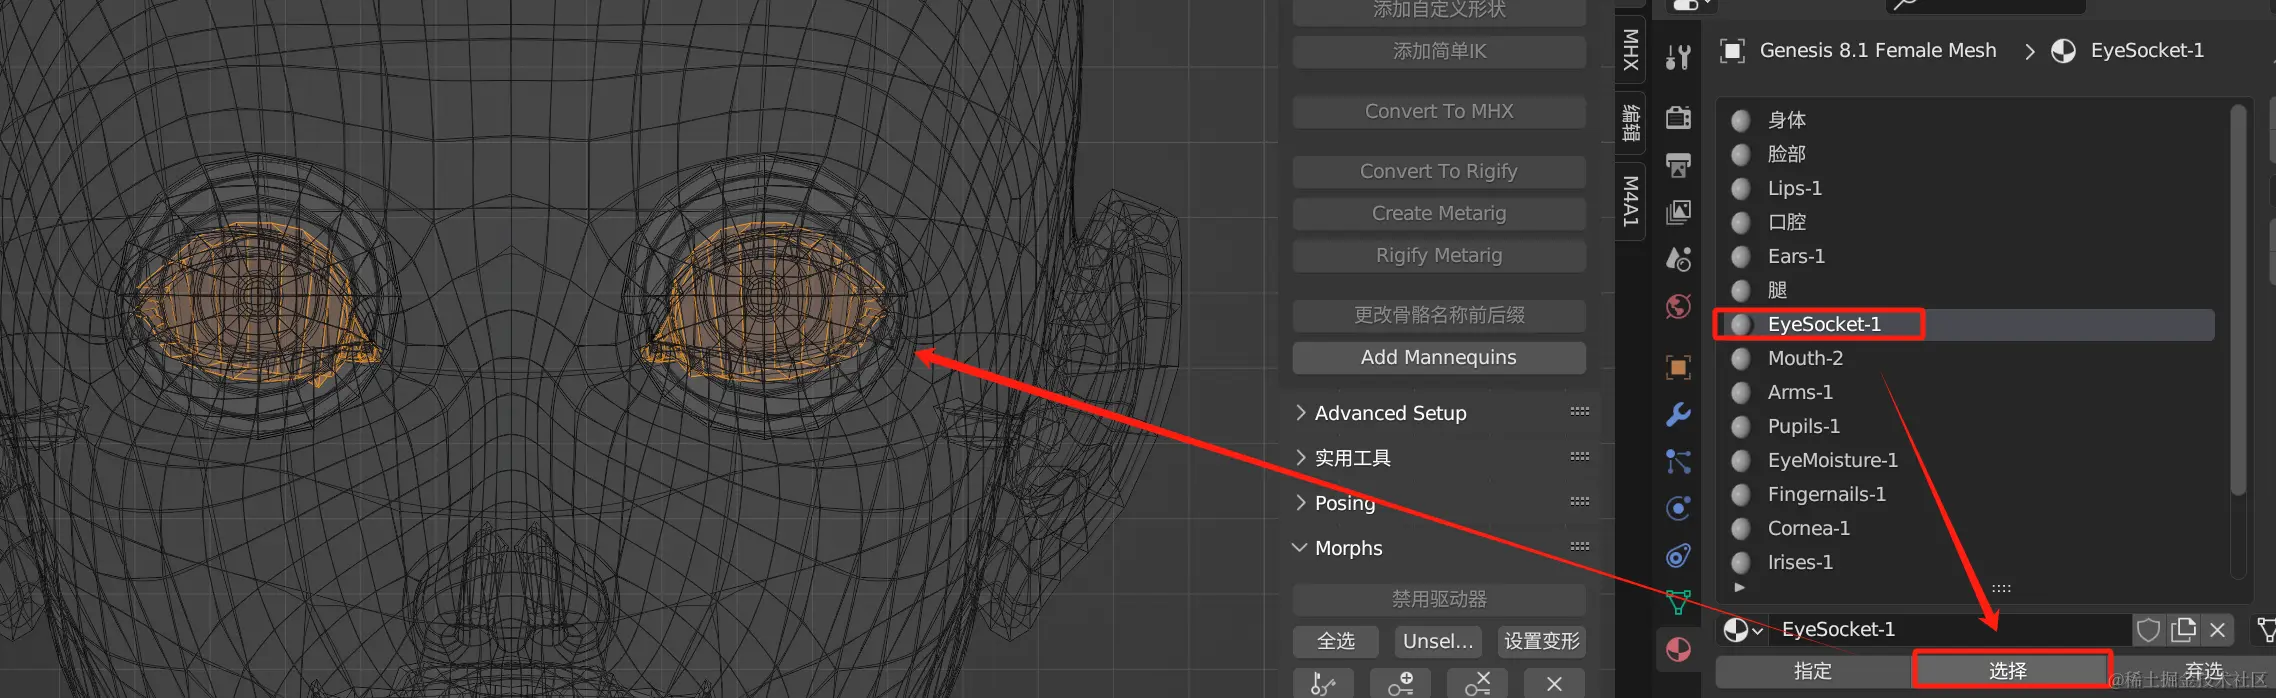The width and height of the screenshot is (2276, 698).
Task: Open the Object properties orange square icon
Action: 1678,367
